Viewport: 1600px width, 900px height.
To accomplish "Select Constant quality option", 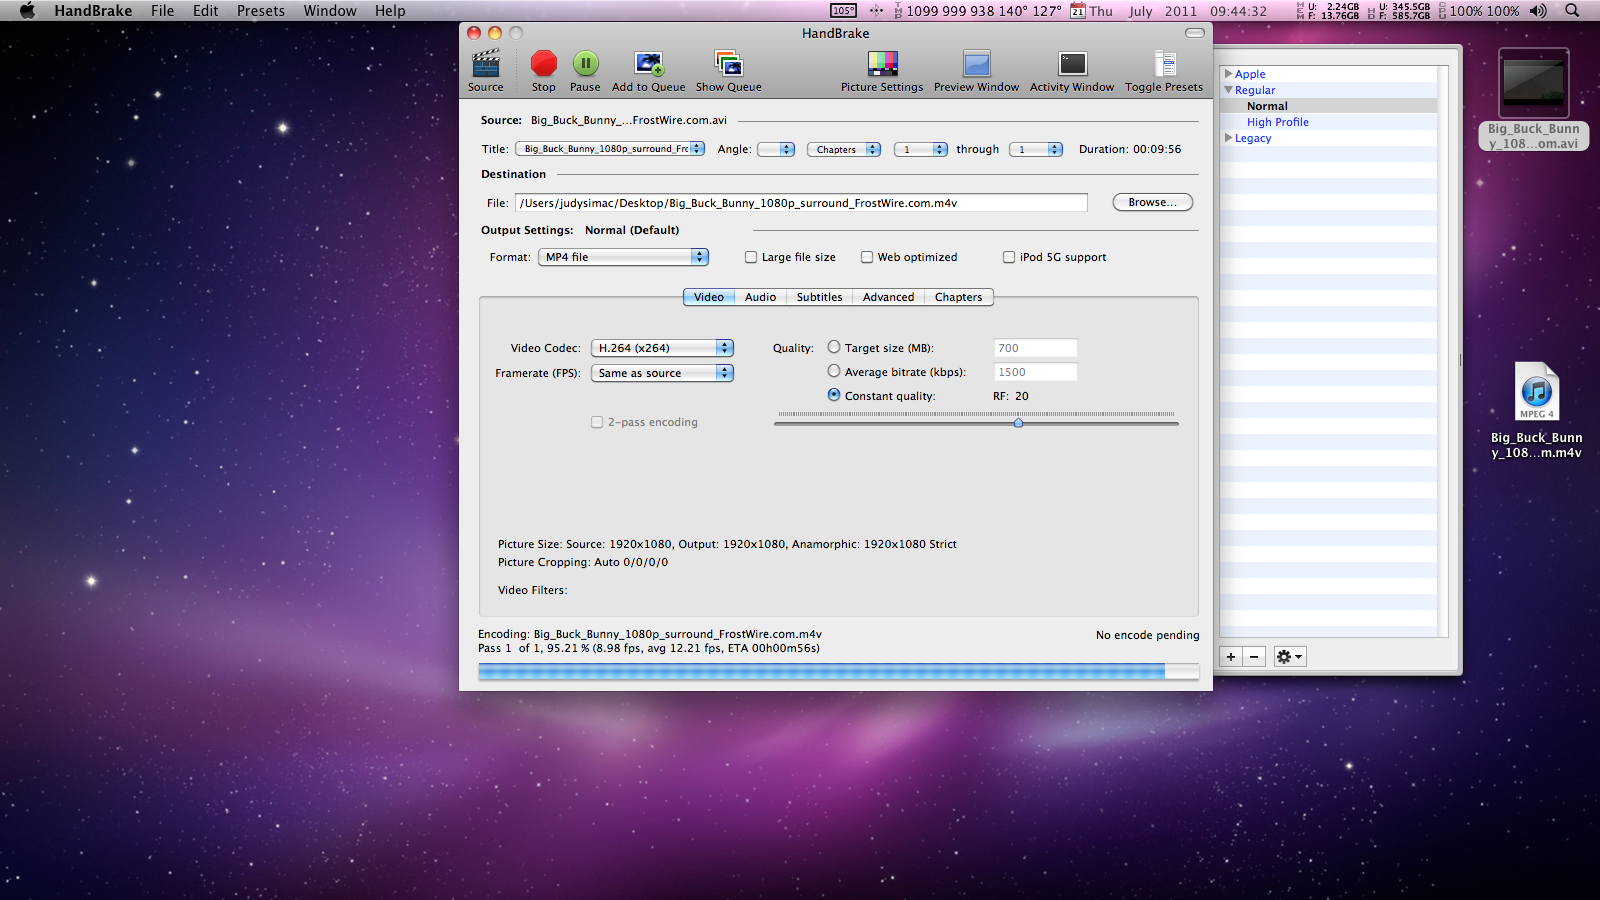I will [834, 395].
